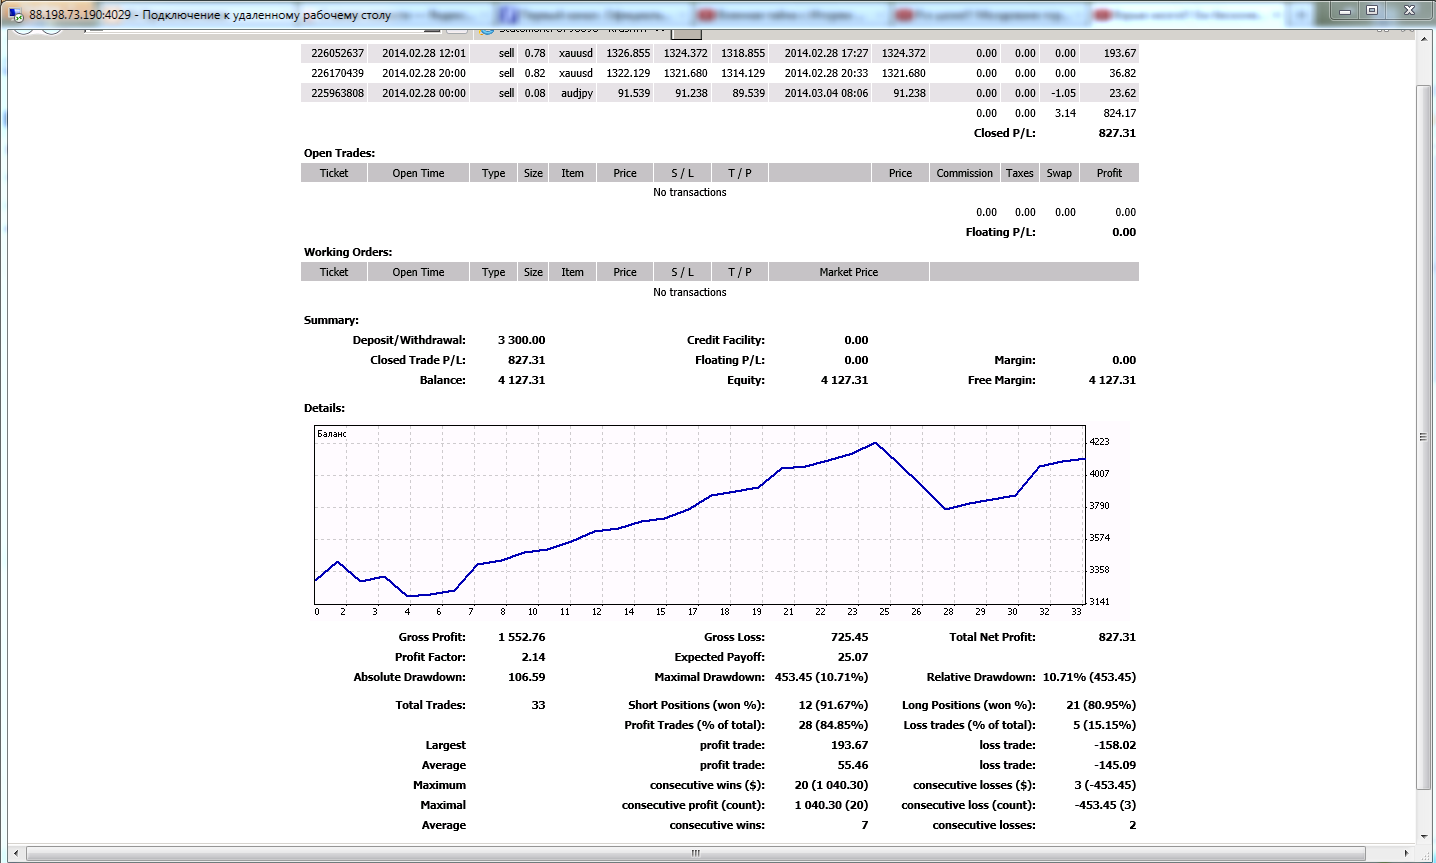Select ticket number 226170439
The width and height of the screenshot is (1436, 863).
[338, 73]
